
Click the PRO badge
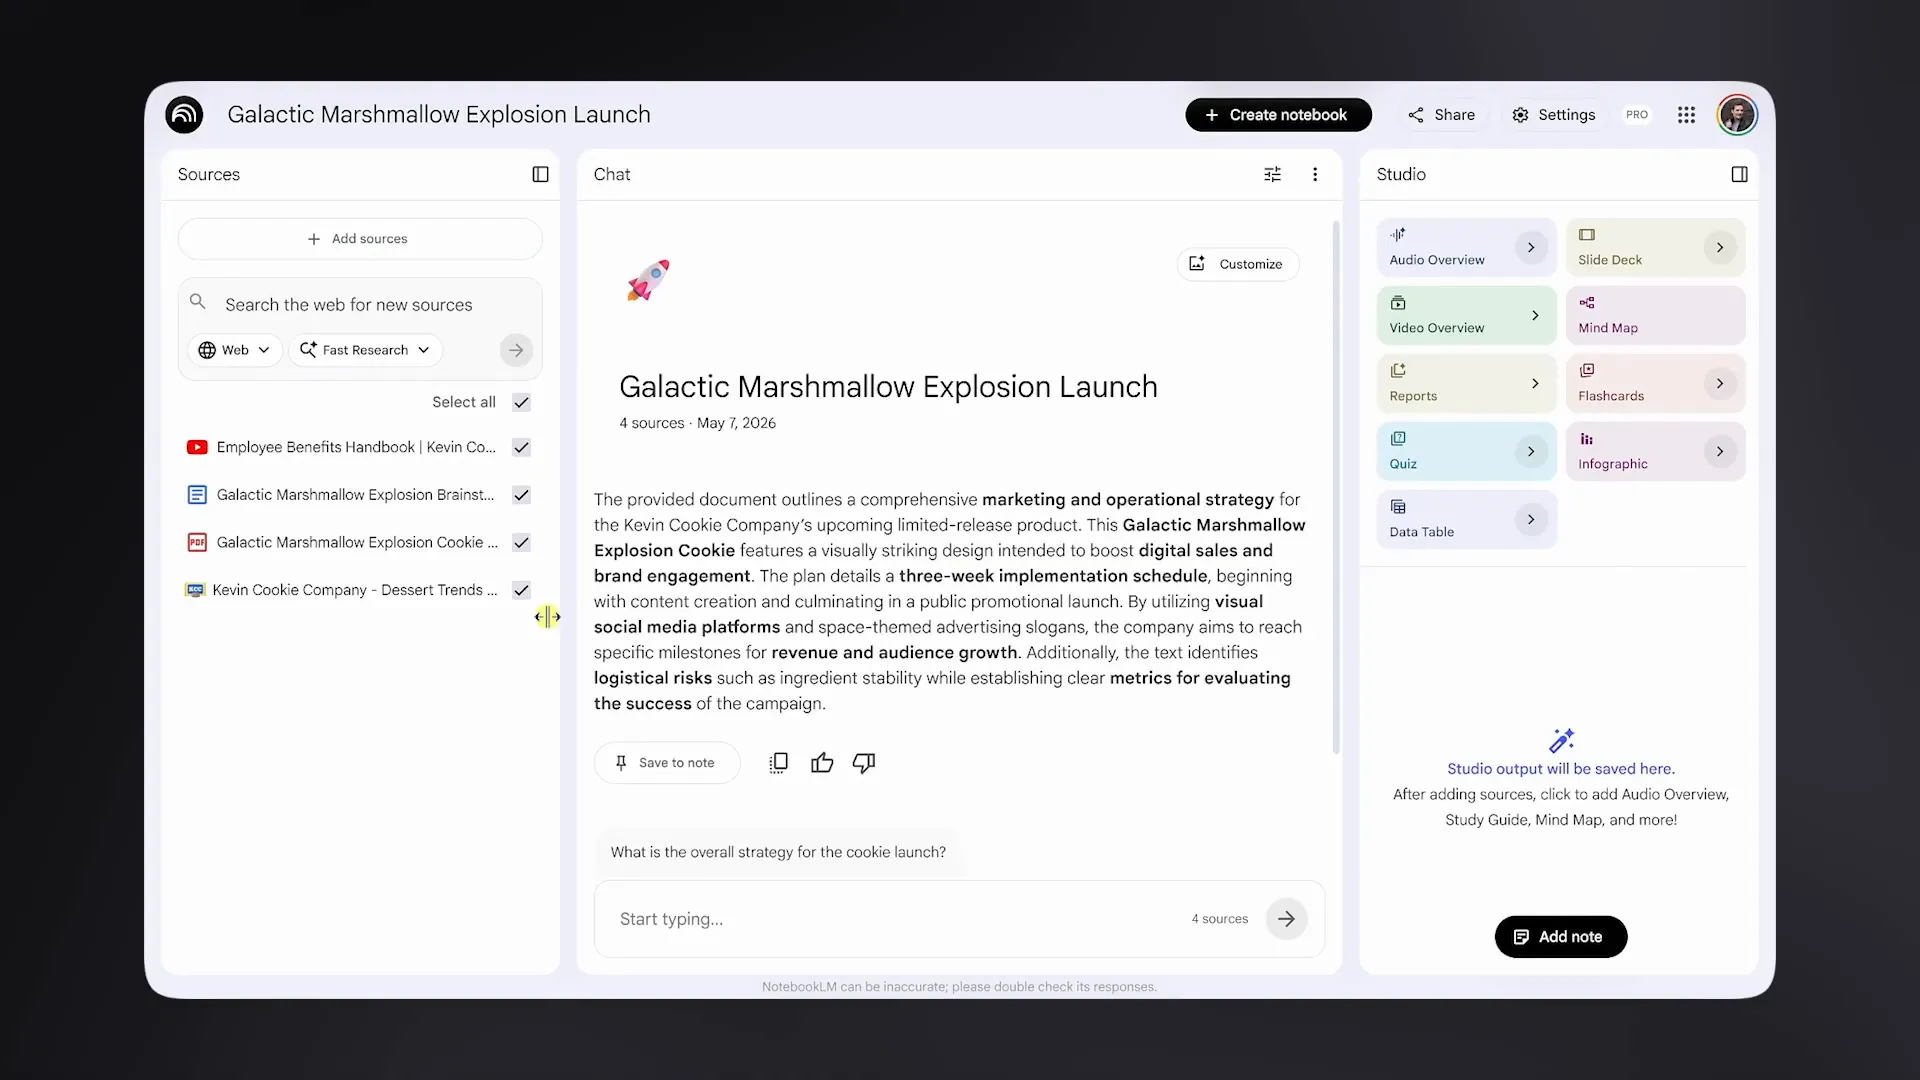tap(1637, 115)
